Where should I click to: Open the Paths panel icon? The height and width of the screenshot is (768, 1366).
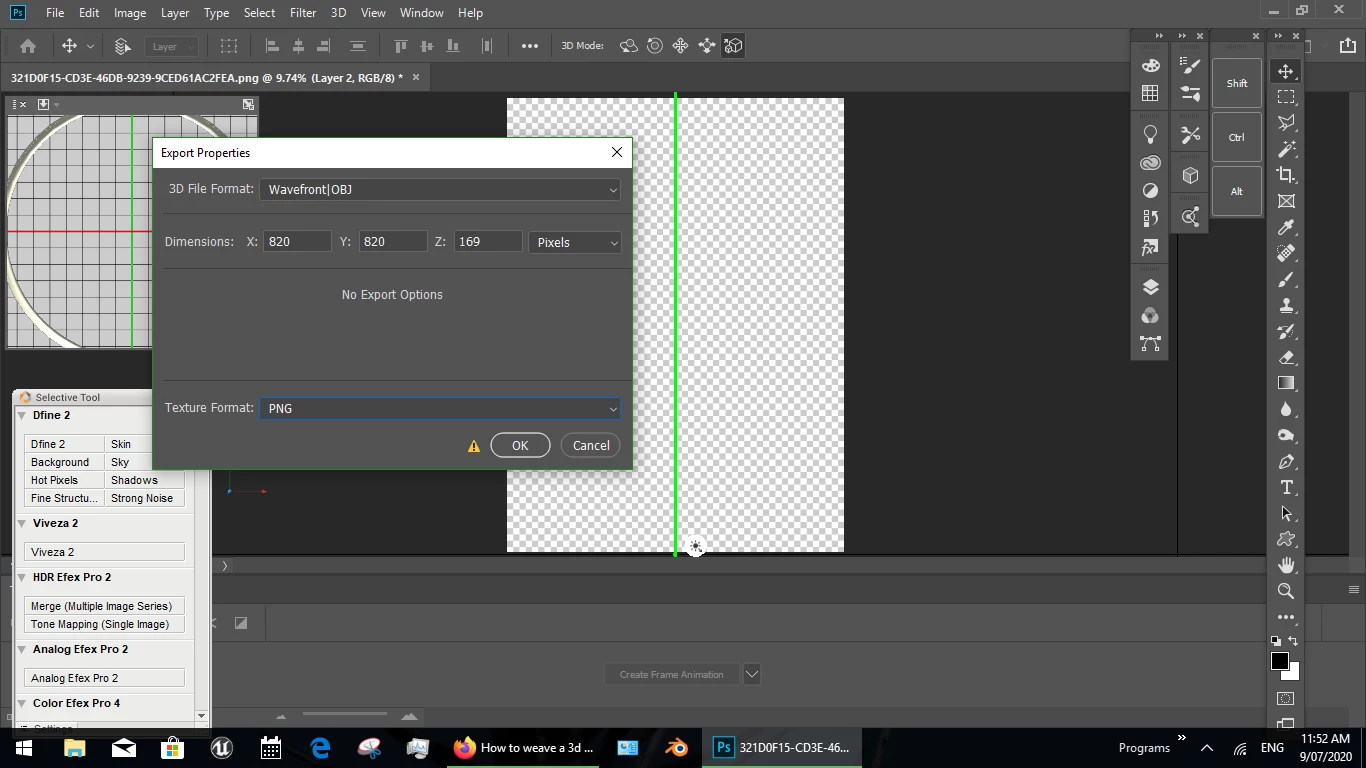click(x=1150, y=343)
